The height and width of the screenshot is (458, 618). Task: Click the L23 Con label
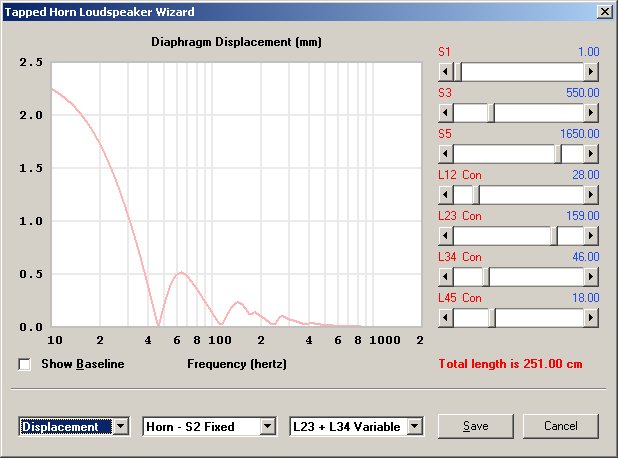click(460, 216)
